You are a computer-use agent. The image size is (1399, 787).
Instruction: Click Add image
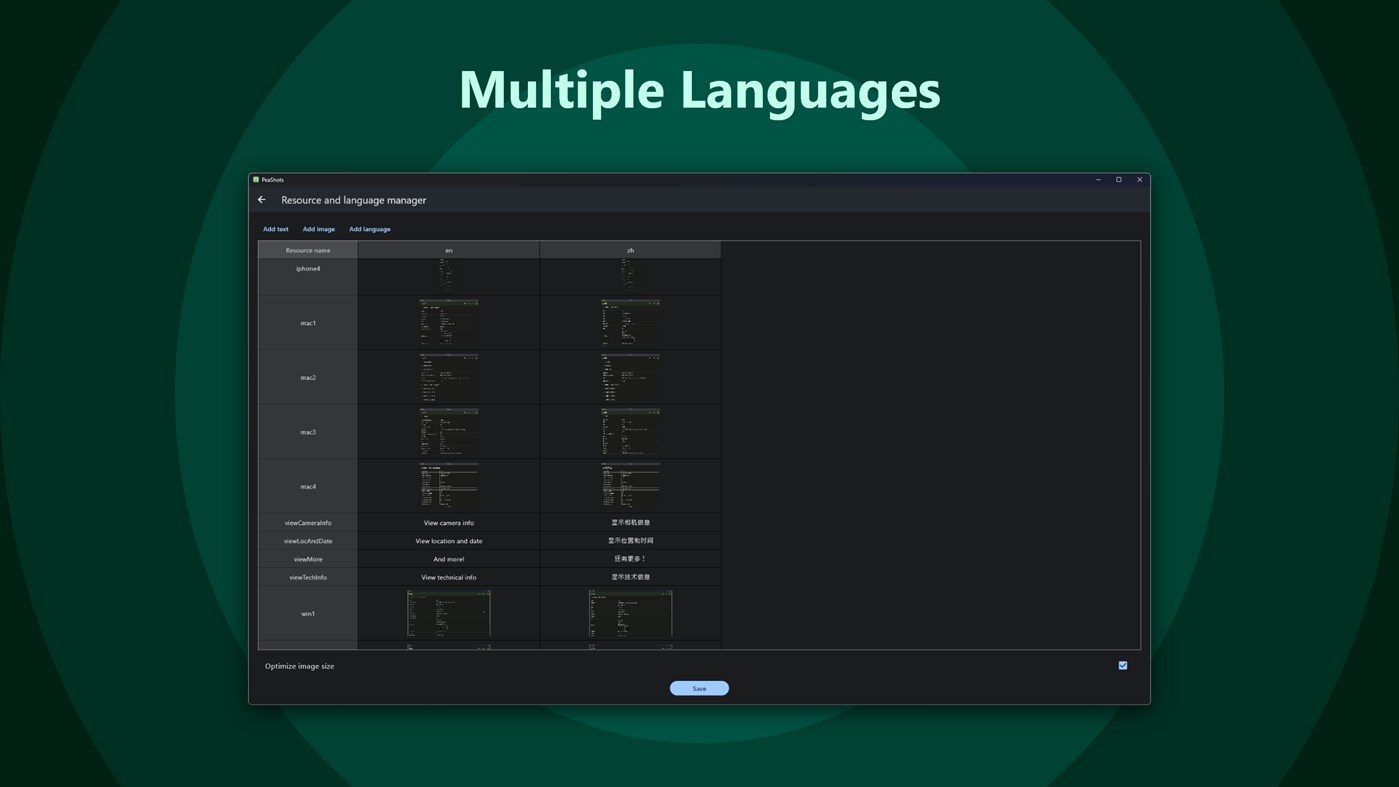point(319,229)
